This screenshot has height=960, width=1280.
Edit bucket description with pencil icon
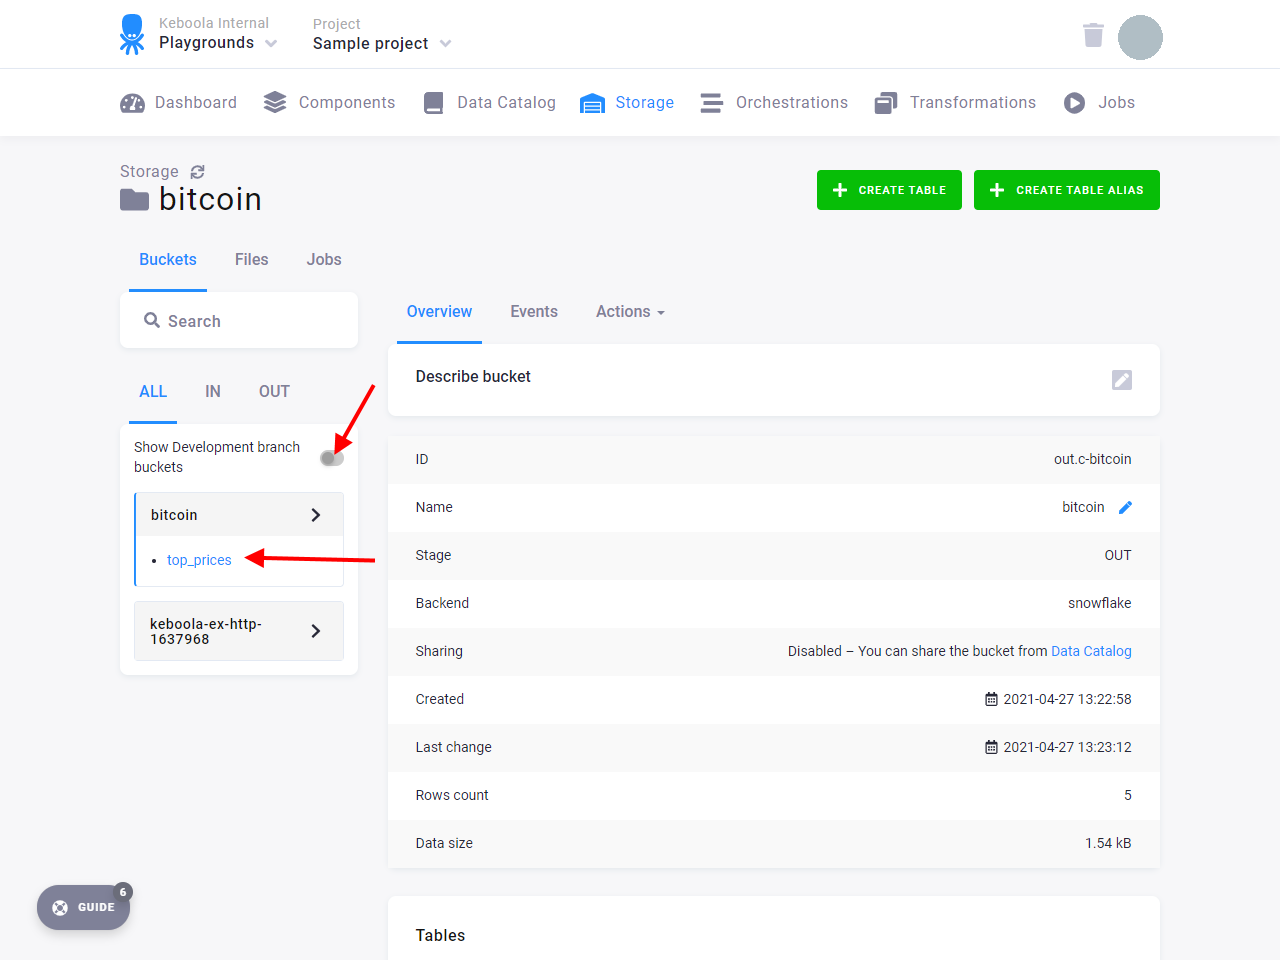click(x=1122, y=380)
